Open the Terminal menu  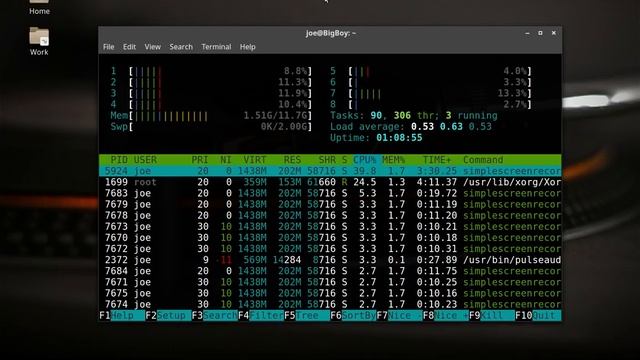(x=216, y=47)
